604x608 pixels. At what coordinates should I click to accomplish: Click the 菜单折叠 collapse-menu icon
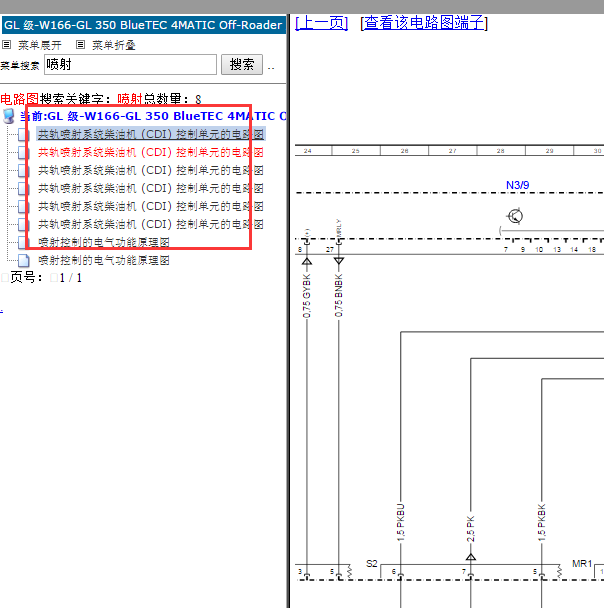click(x=80, y=45)
